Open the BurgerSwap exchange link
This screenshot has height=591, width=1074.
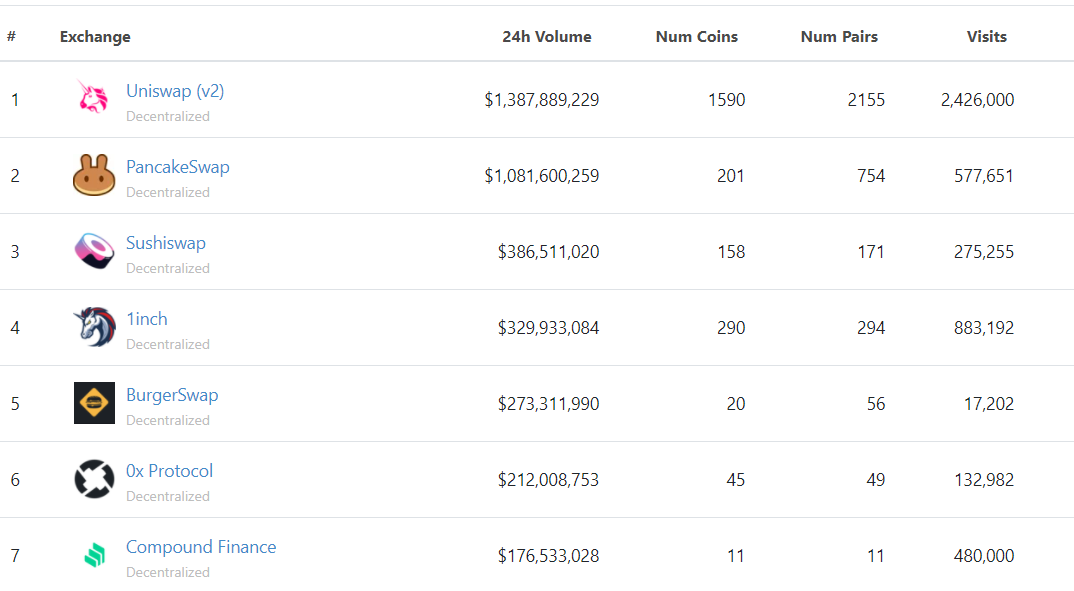172,395
